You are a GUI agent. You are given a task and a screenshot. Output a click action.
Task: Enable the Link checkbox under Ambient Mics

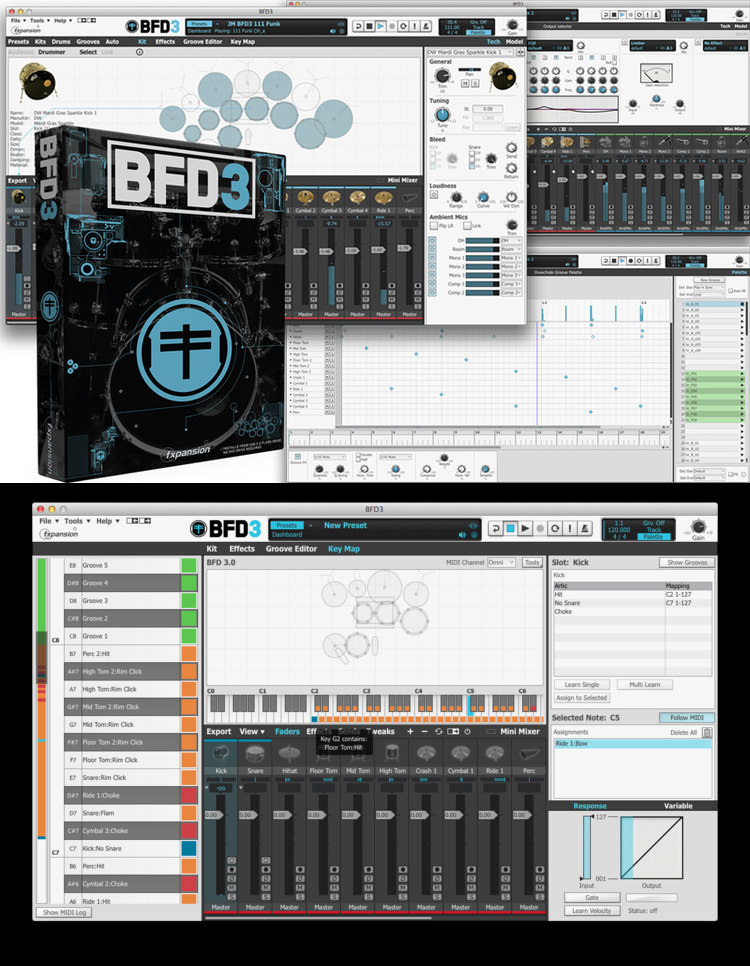[467, 226]
